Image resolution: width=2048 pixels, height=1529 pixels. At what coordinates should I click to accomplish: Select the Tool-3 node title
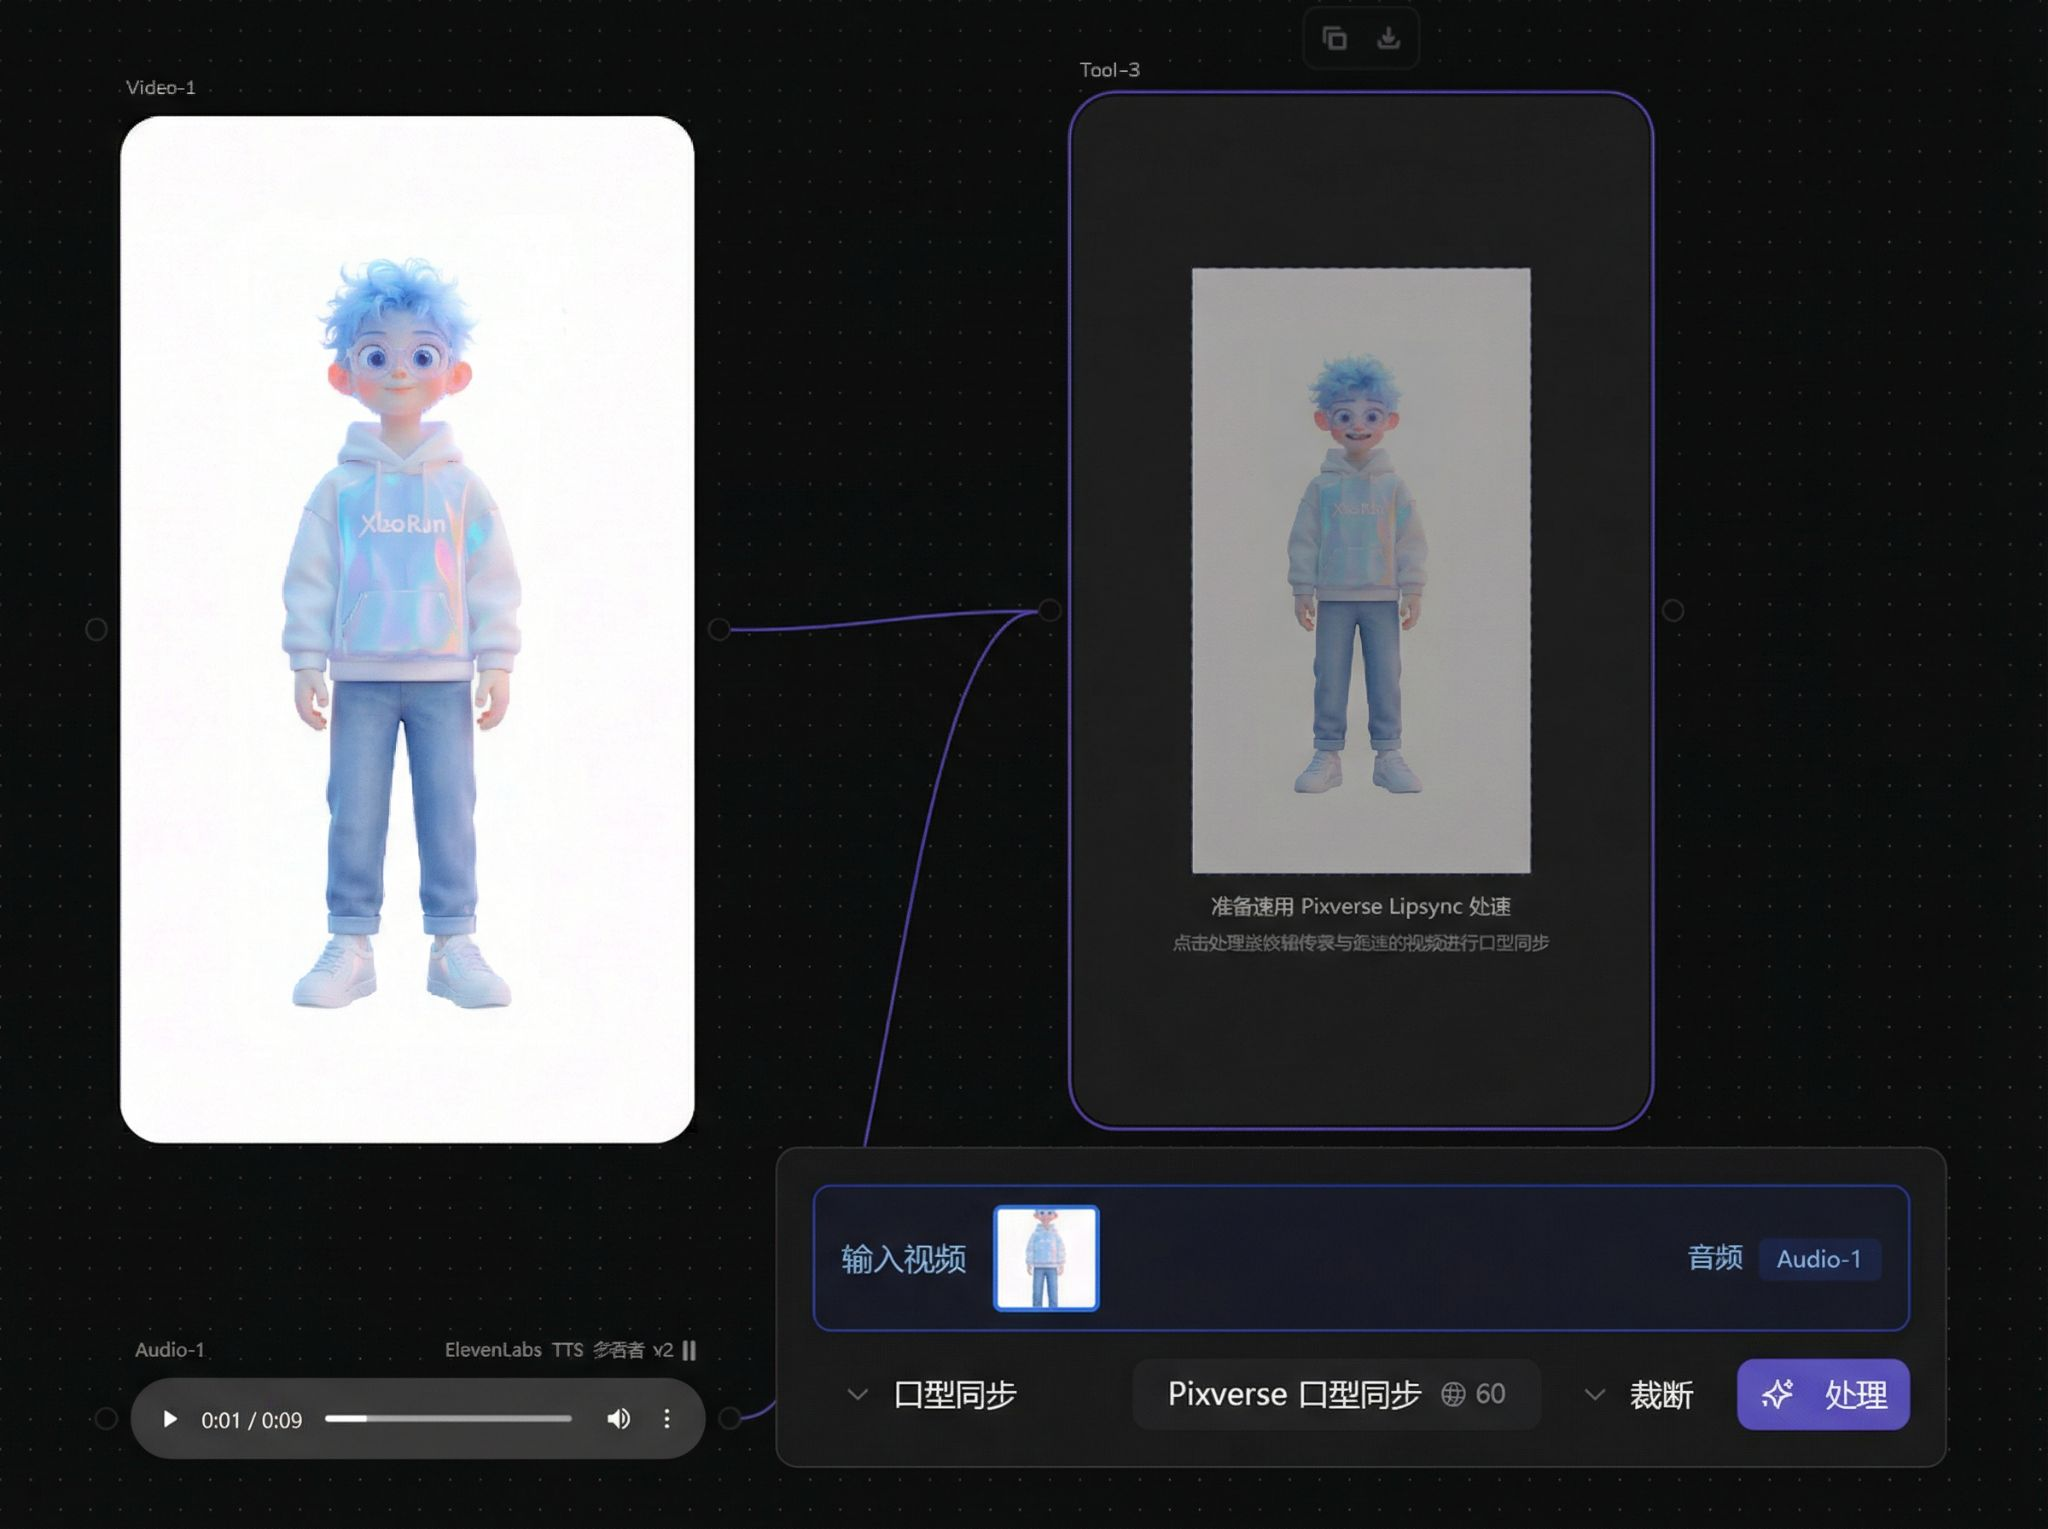[x=1109, y=70]
